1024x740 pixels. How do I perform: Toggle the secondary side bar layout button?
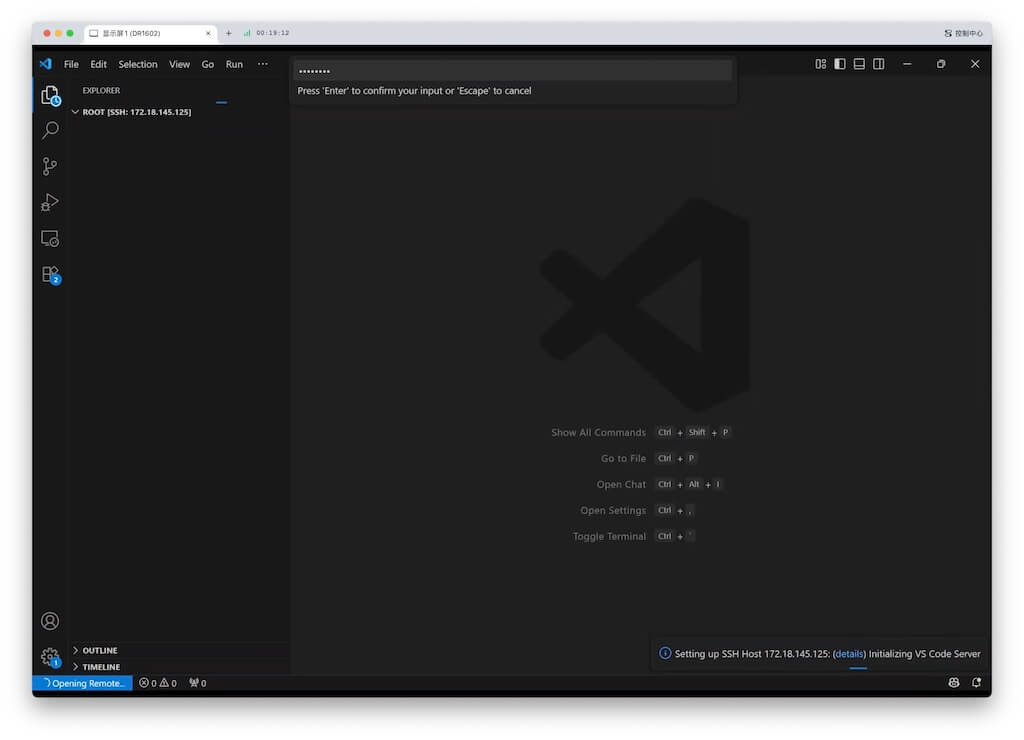click(878, 64)
